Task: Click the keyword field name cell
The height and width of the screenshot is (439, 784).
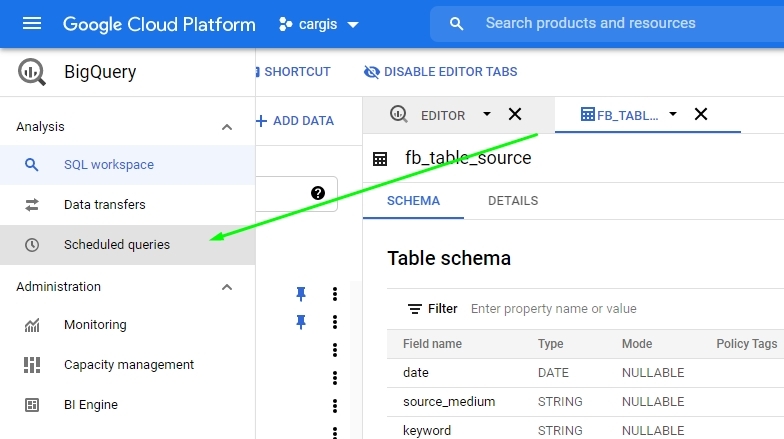Action: pos(427,431)
